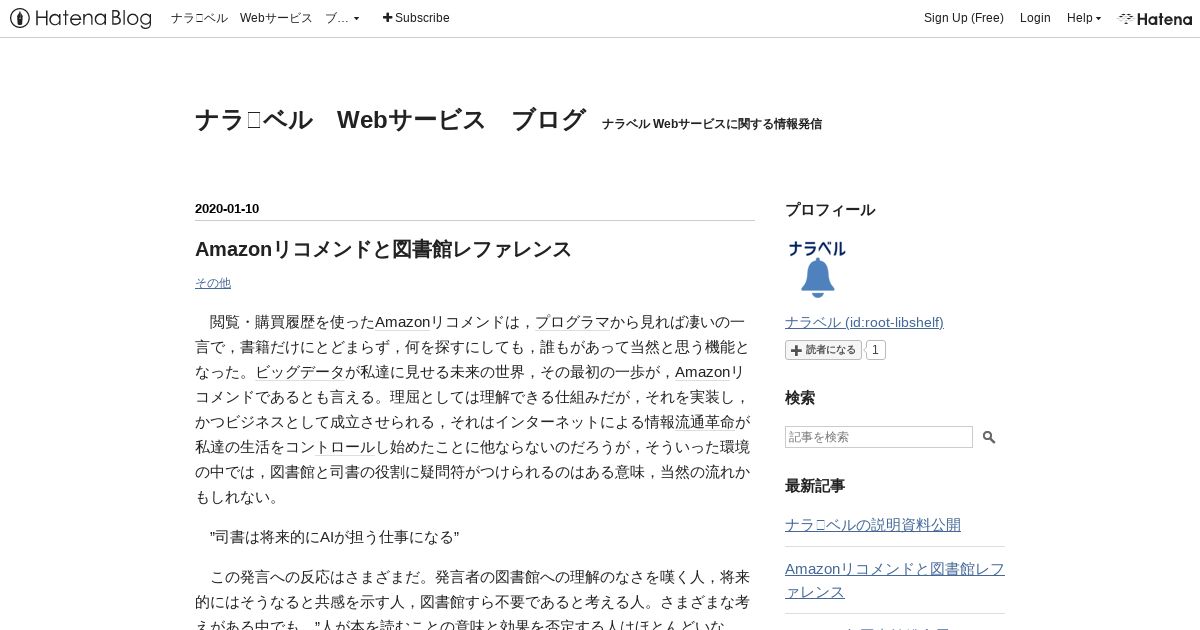Click the Login link
The width and height of the screenshot is (1200, 630).
[x=1035, y=18]
